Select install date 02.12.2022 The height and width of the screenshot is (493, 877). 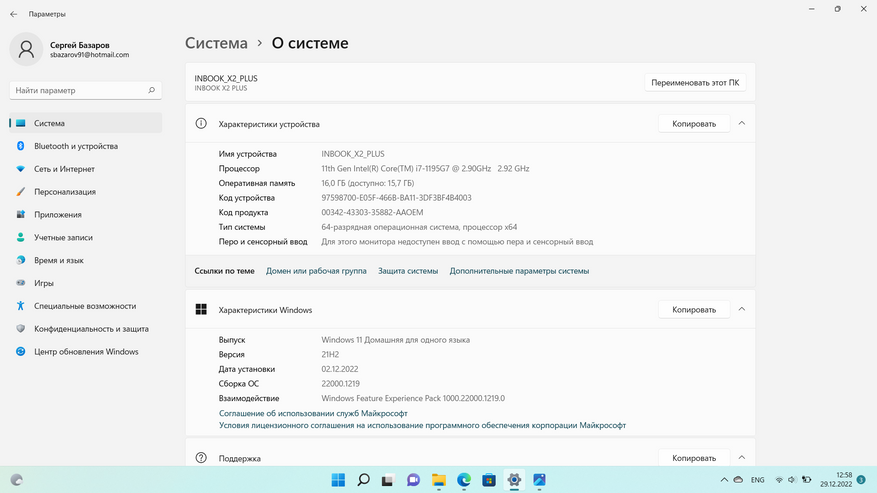(340, 369)
